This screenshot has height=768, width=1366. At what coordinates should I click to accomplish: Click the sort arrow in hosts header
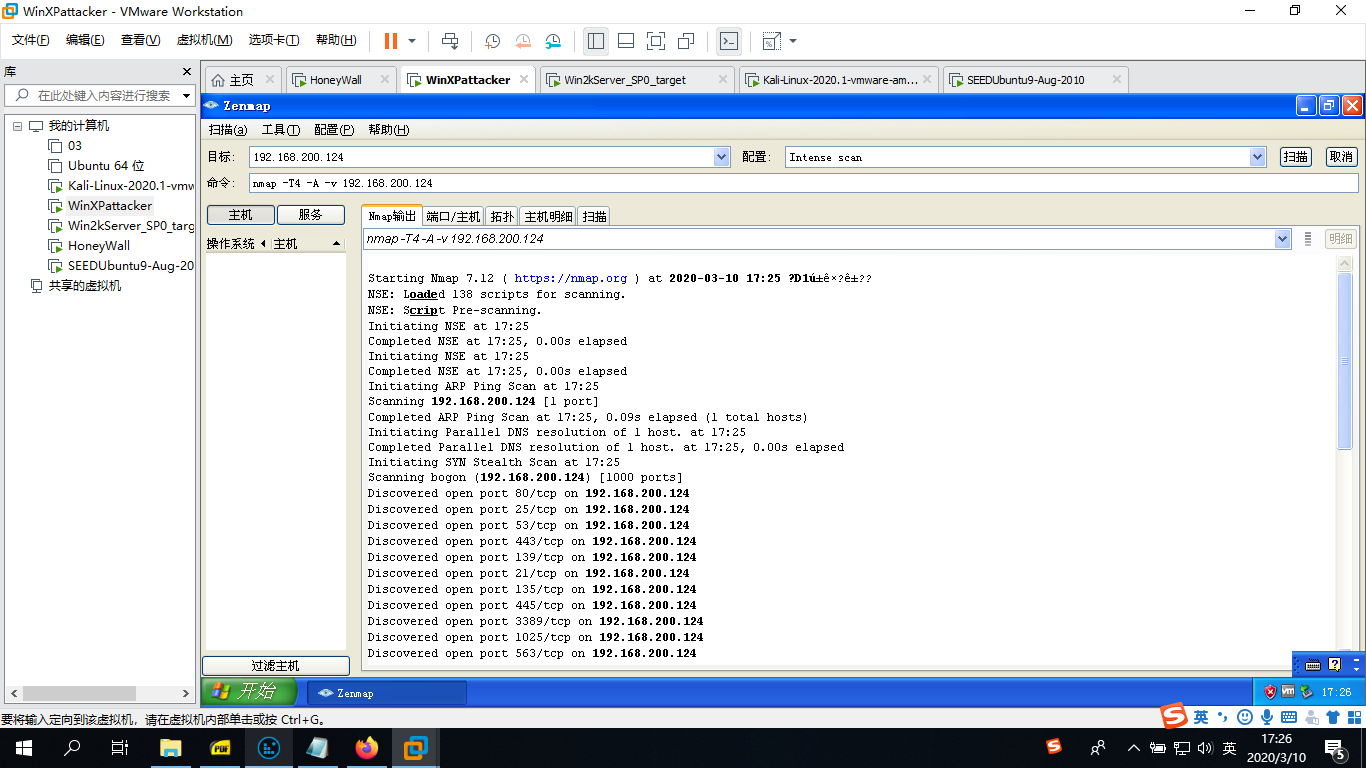pyautogui.click(x=336, y=244)
